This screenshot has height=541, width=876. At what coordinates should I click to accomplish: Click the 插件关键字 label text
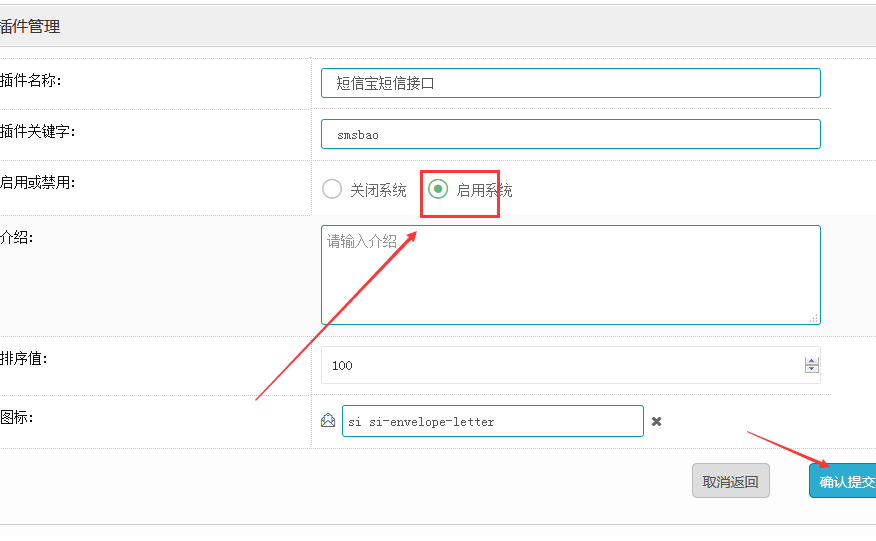pos(37,131)
